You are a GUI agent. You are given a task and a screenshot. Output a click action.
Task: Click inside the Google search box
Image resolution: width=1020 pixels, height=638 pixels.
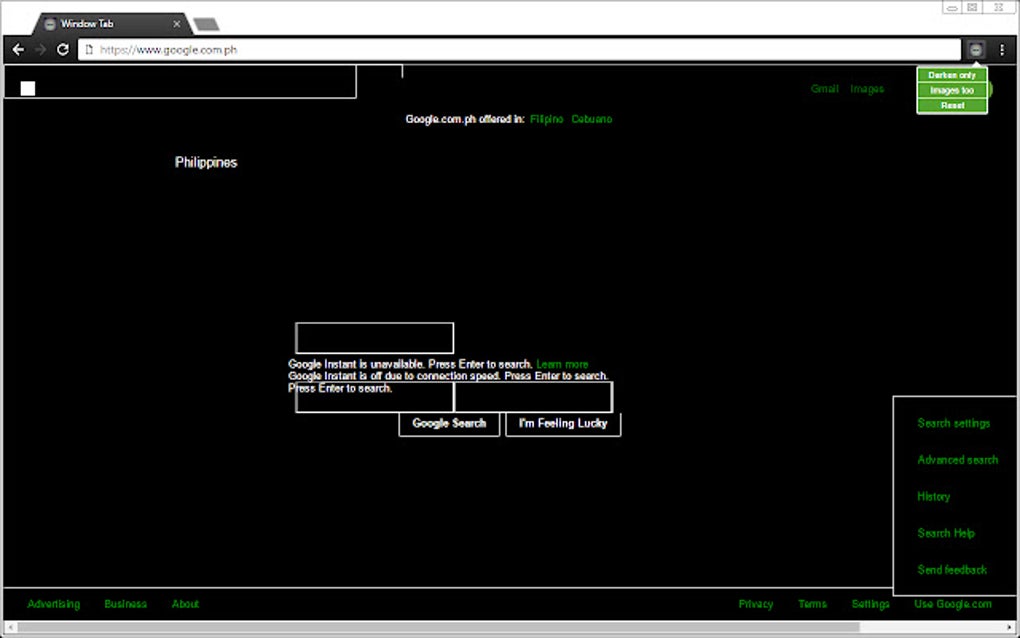tap(374, 337)
